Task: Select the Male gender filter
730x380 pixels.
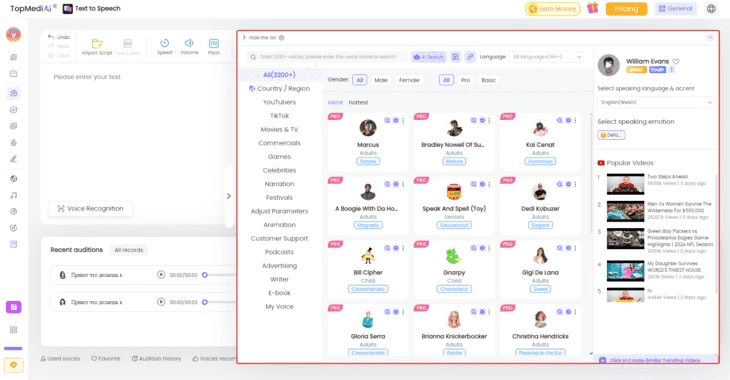Action: 381,80
